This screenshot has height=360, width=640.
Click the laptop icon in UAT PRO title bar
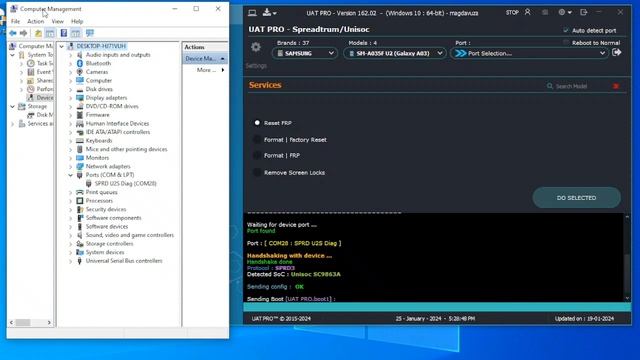click(x=252, y=13)
